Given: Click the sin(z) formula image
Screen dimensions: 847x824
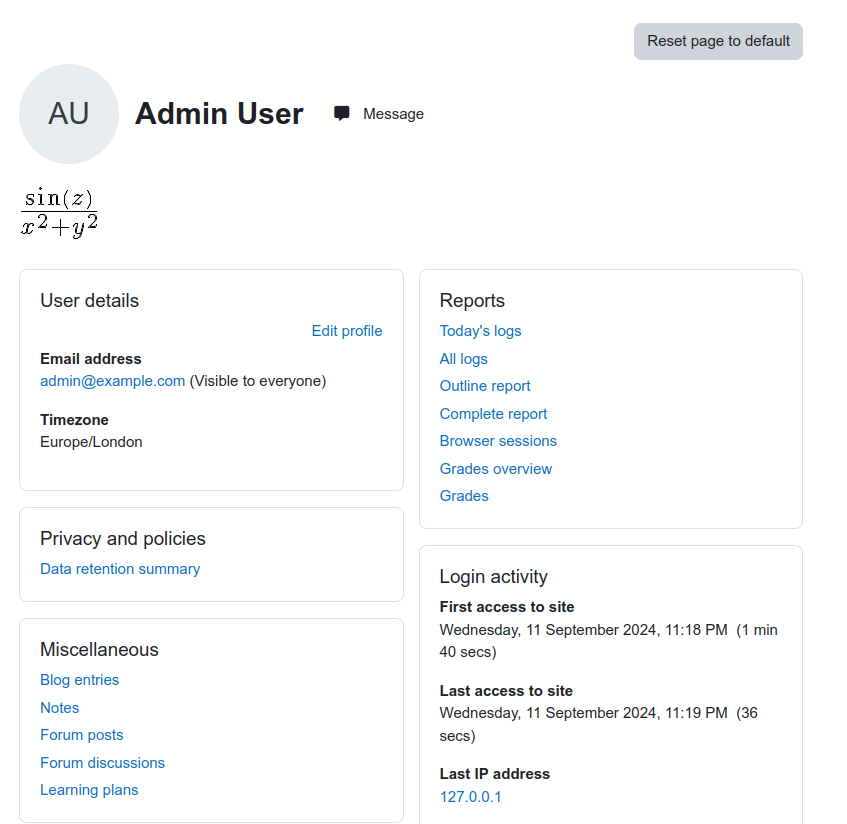Looking at the screenshot, I should (59, 212).
